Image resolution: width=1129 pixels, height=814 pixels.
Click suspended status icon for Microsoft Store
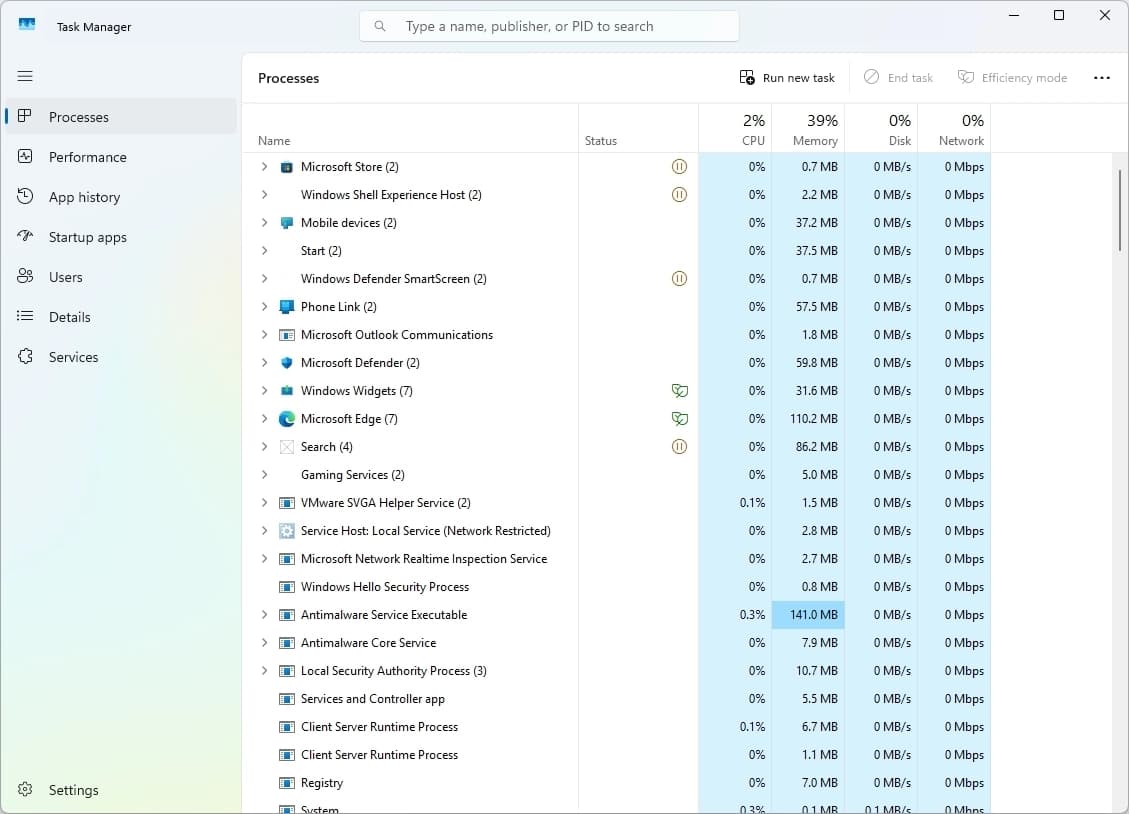679,167
